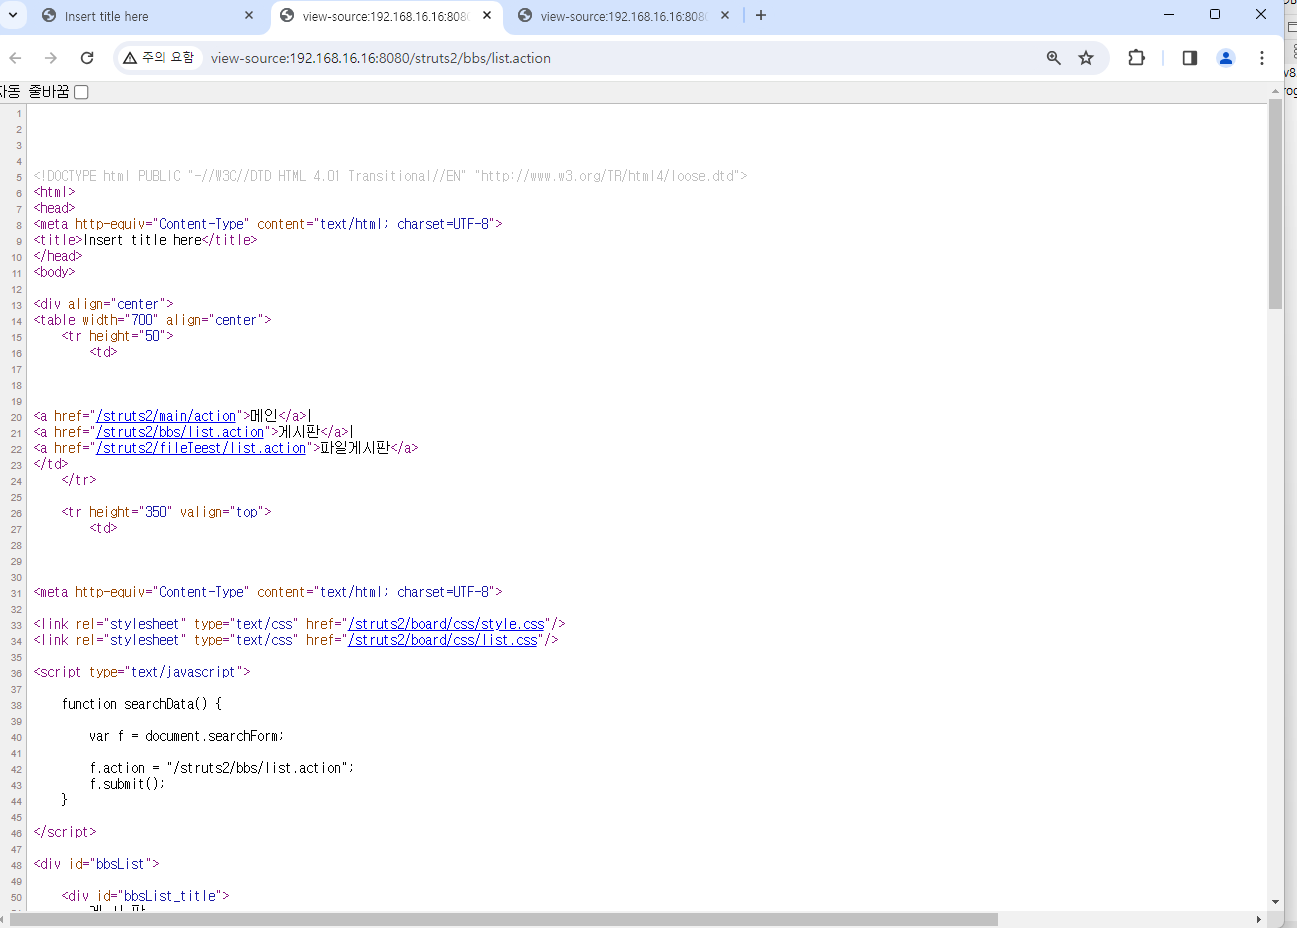
Task: Open the user profile avatar
Action: 1225,58
